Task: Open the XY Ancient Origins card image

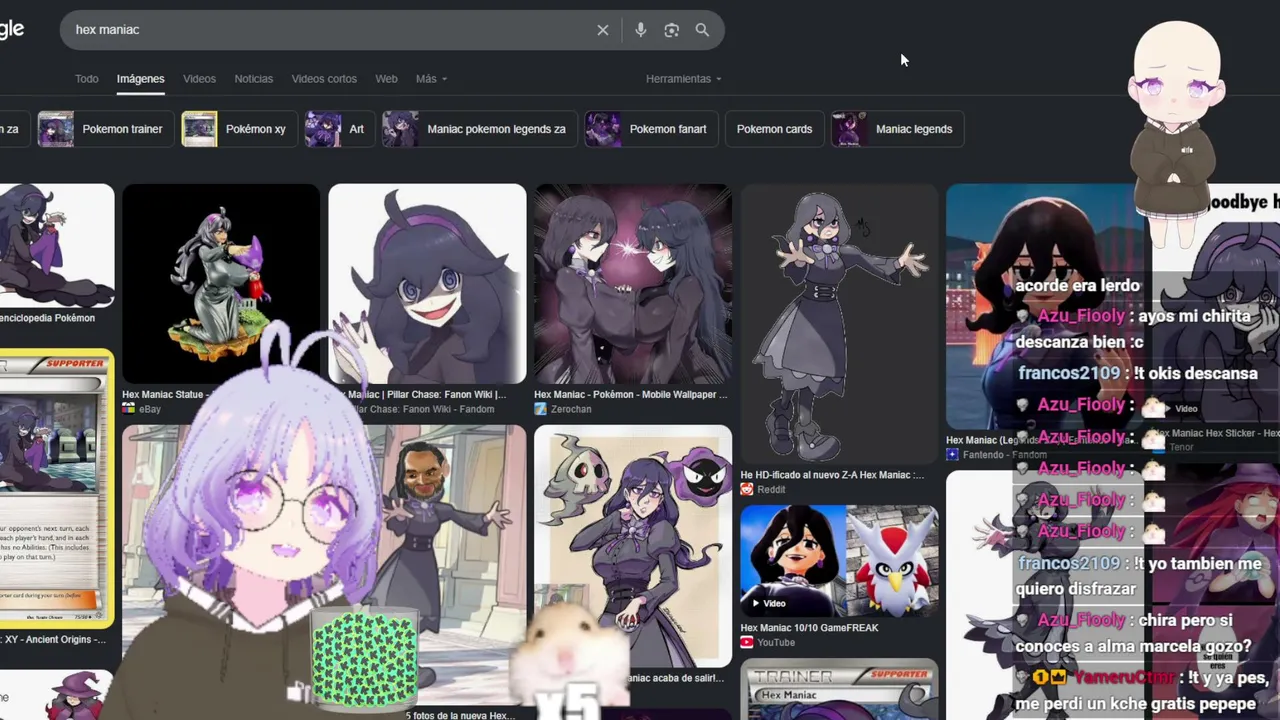Action: (57, 489)
